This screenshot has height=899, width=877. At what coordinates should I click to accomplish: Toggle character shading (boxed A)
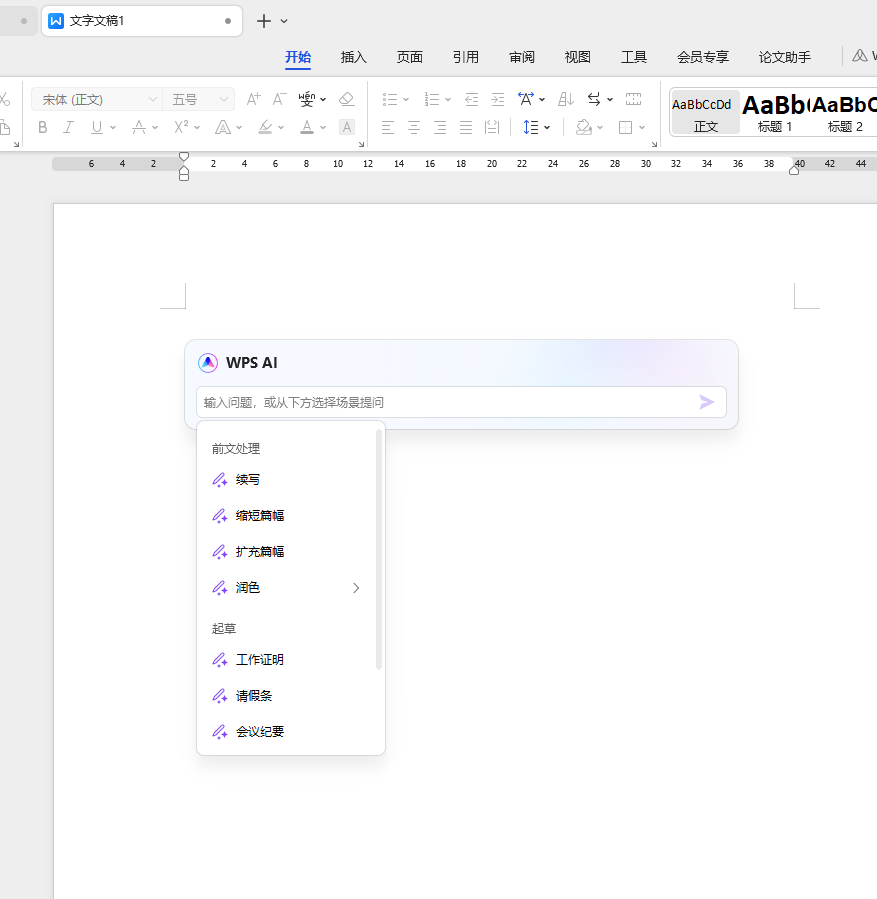(347, 127)
